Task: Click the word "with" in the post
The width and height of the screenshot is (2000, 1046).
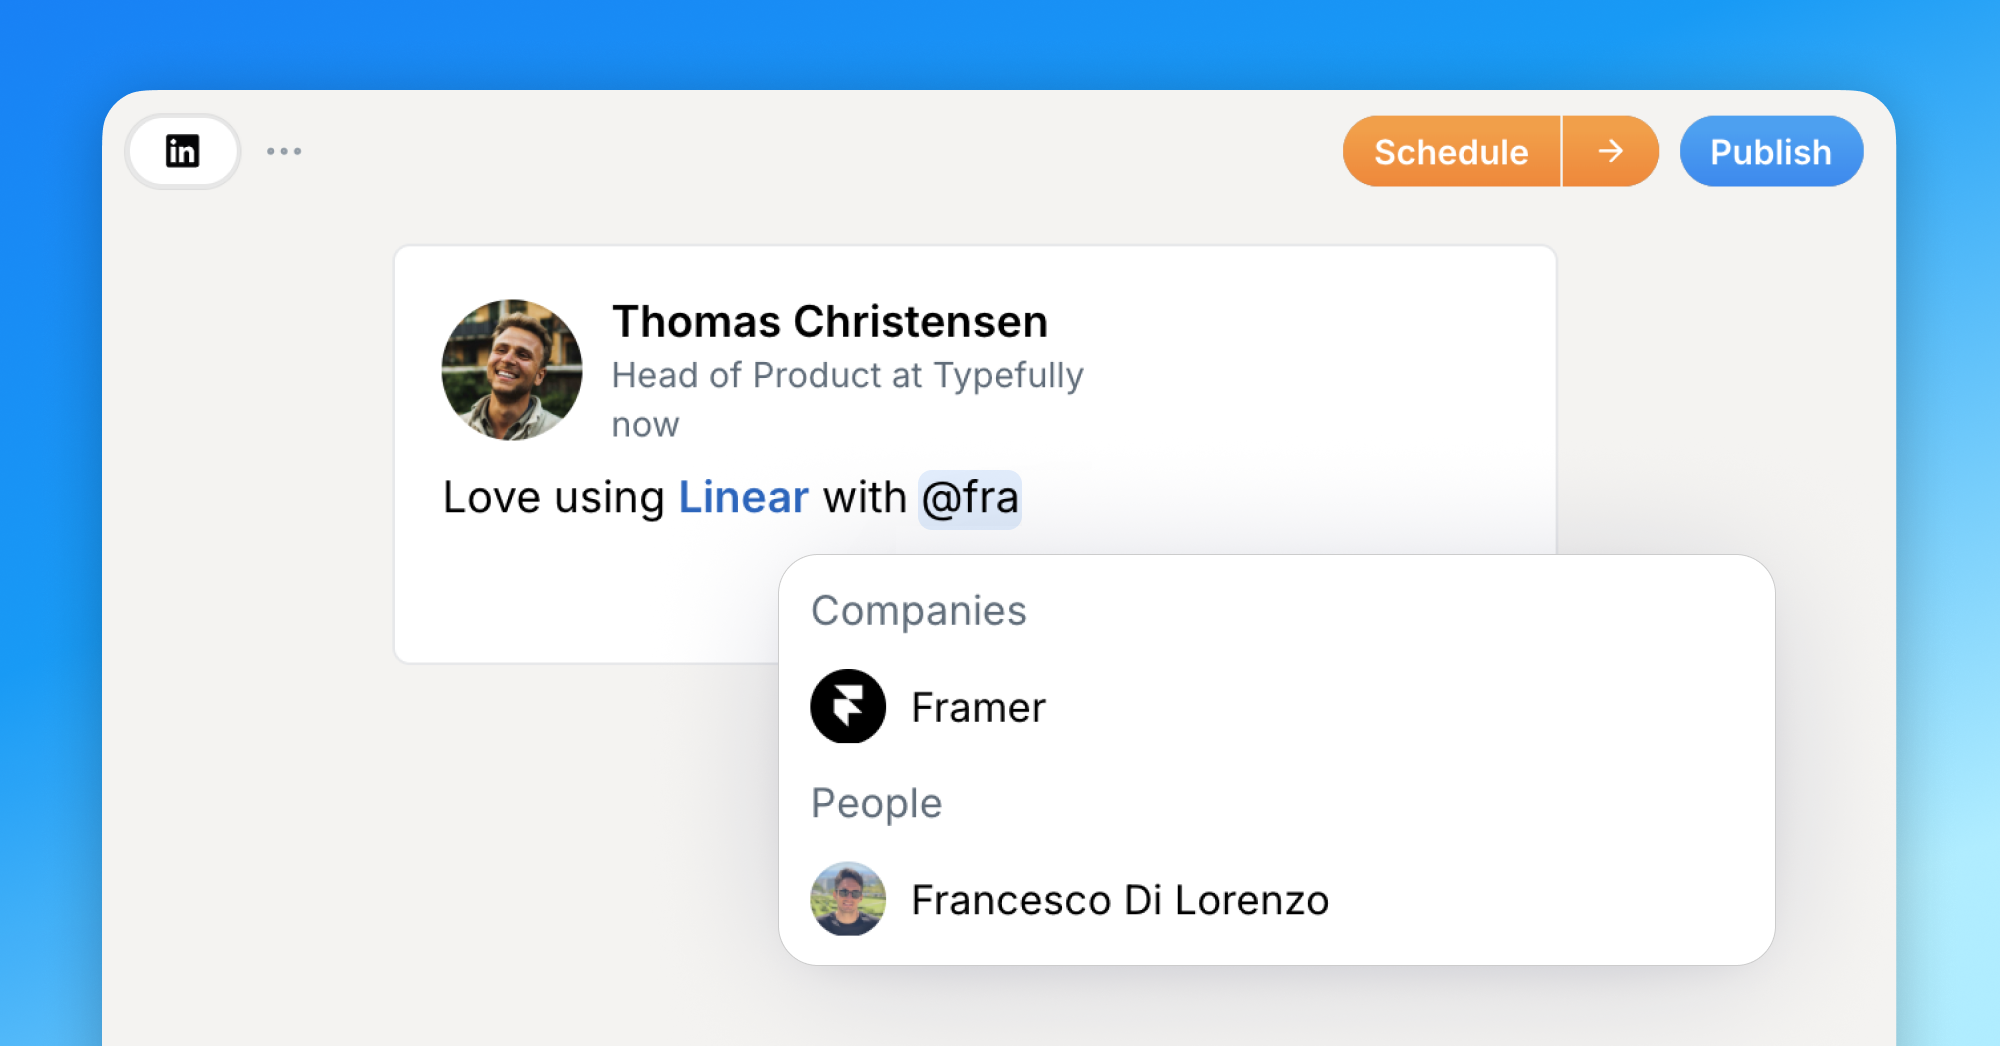Action: [x=864, y=498]
